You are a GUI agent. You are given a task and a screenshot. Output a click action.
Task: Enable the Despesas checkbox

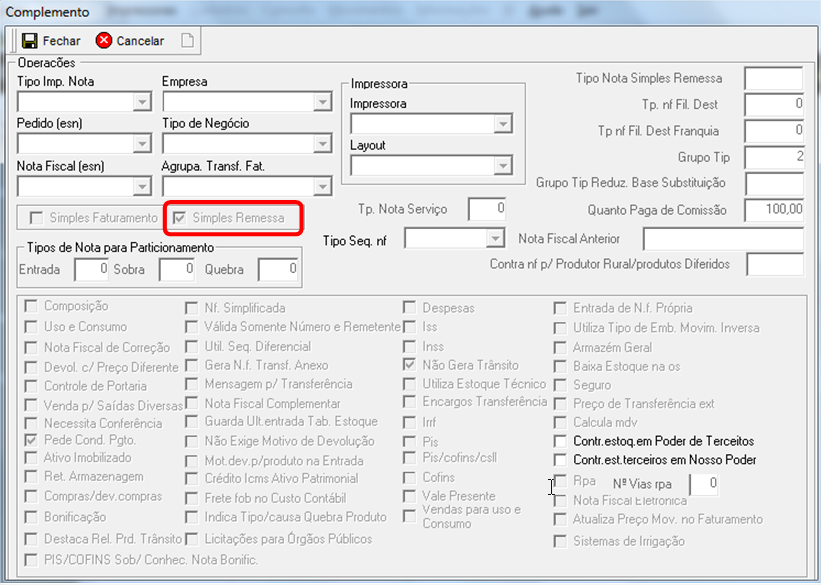[x=409, y=307]
